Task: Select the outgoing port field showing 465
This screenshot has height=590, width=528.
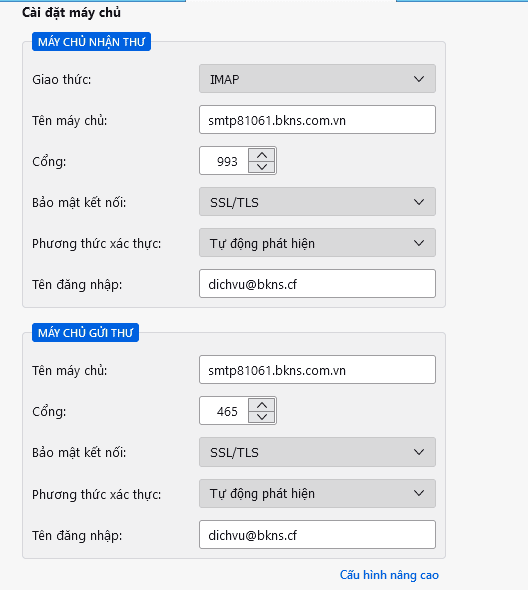Action: (x=225, y=411)
